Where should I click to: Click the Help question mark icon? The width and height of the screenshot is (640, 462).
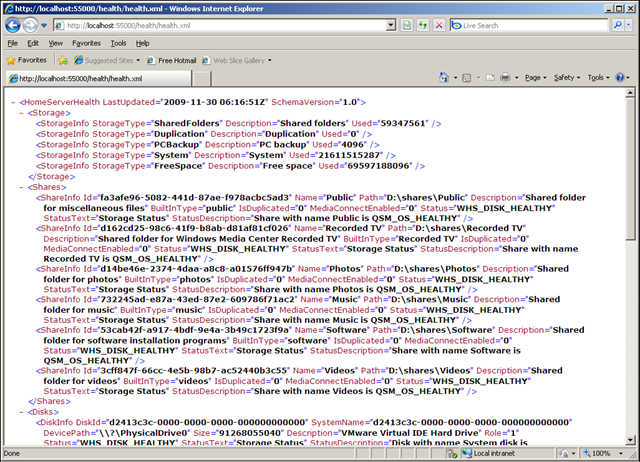[x=620, y=78]
